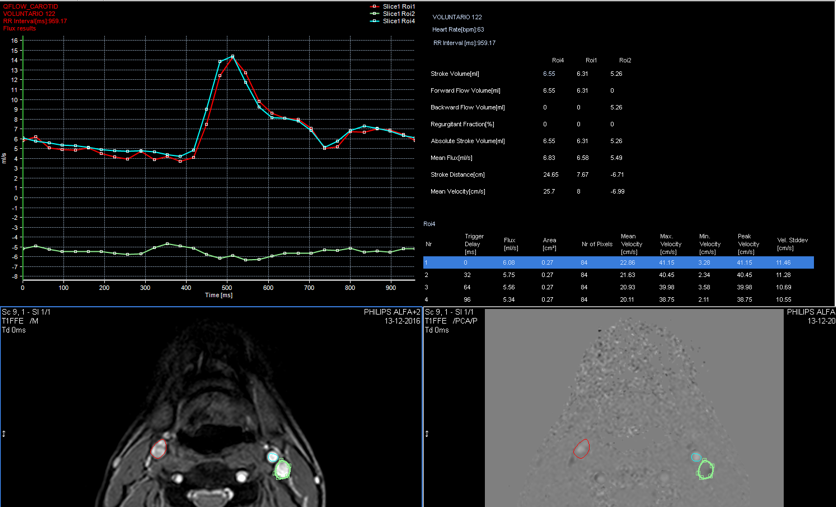This screenshot has width=836, height=507.
Task: Select table row with trigger delay 96
Action: [618, 299]
